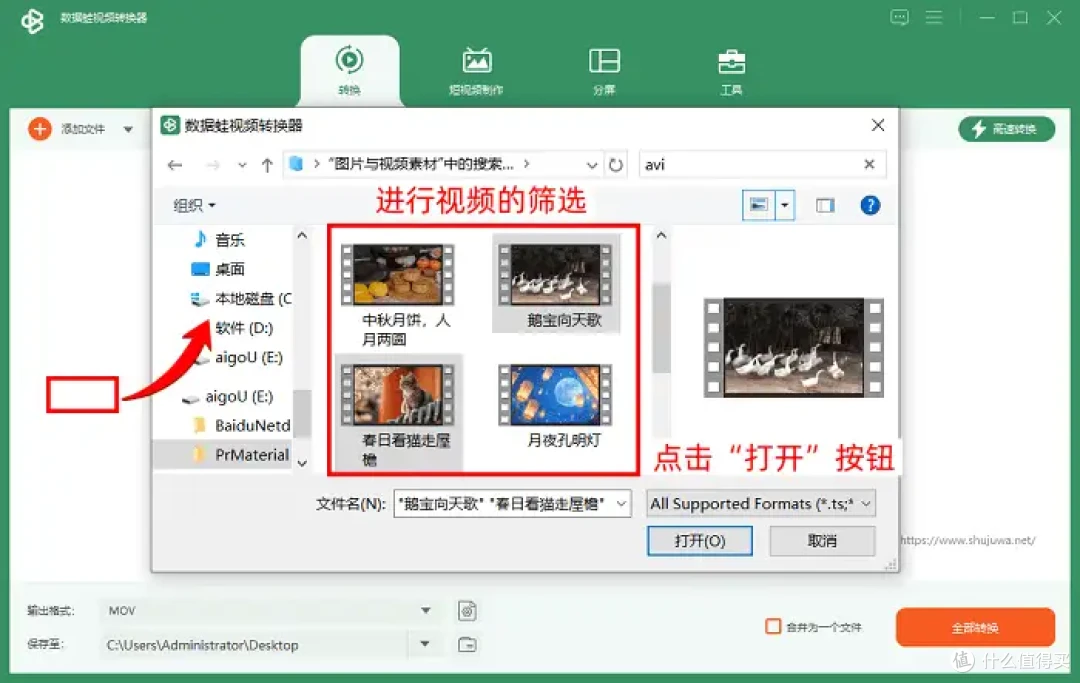1080x683 pixels.
Task: Open the hamburger menu in title bar
Action: tap(933, 17)
